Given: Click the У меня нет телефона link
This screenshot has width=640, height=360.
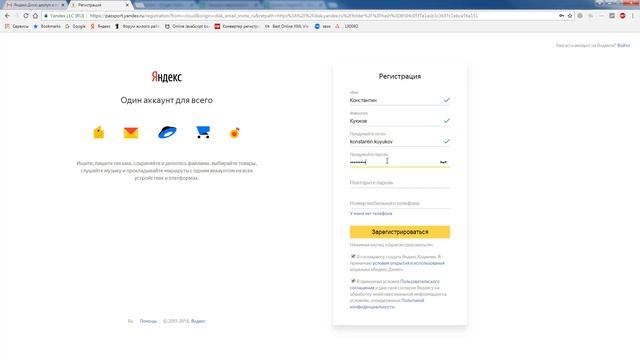Looking at the screenshot, I should (371, 213).
